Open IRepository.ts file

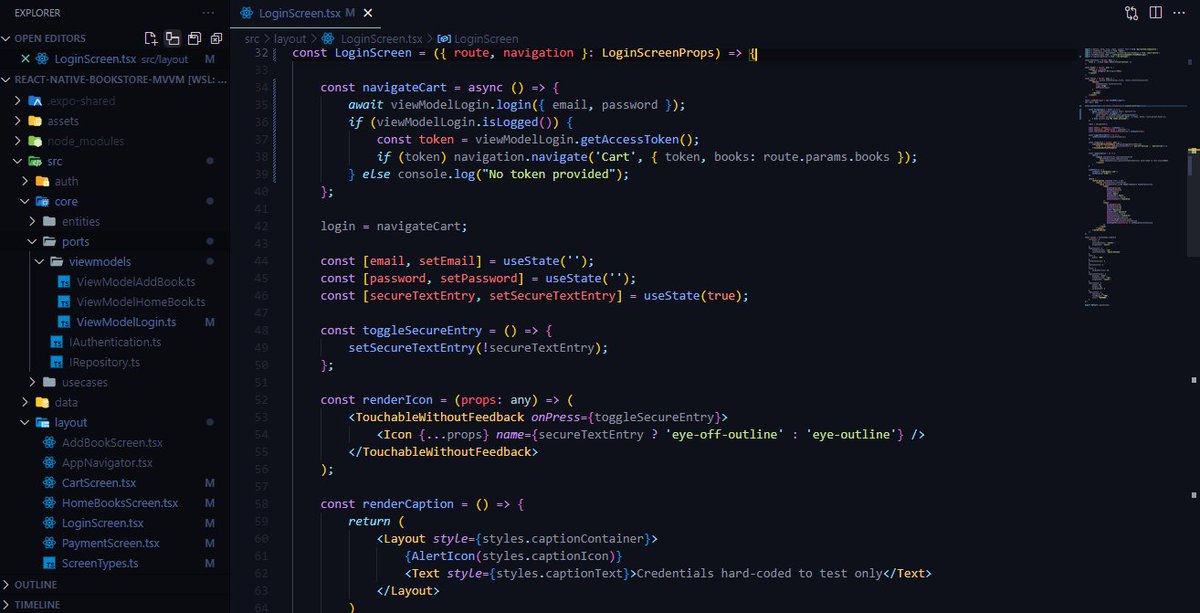pos(104,362)
